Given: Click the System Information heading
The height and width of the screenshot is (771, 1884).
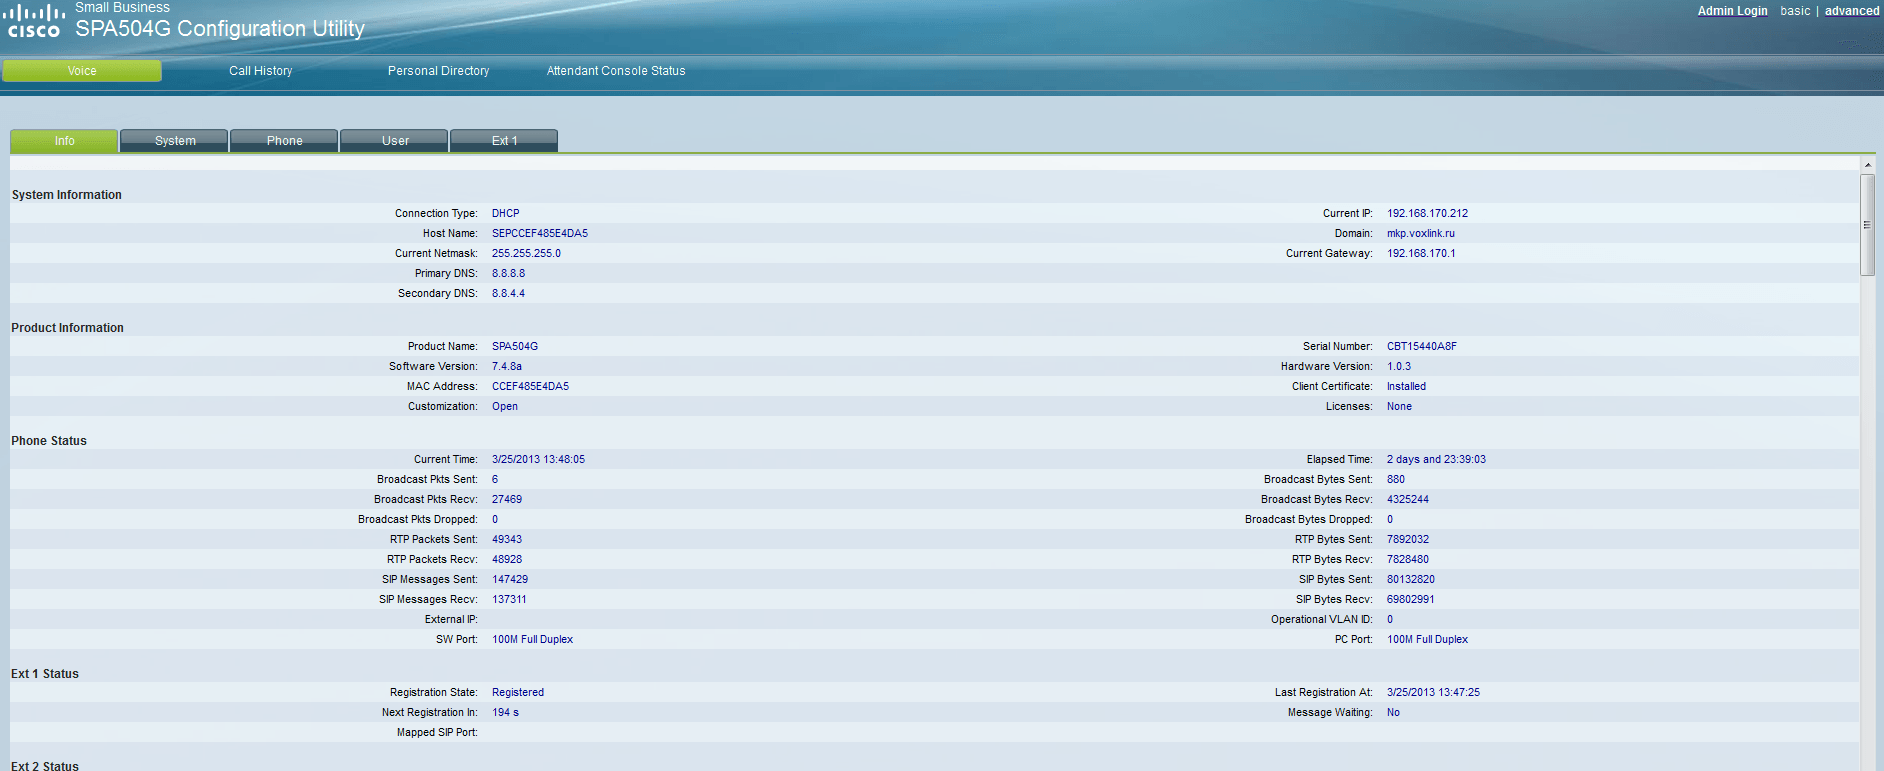Looking at the screenshot, I should (x=67, y=195).
